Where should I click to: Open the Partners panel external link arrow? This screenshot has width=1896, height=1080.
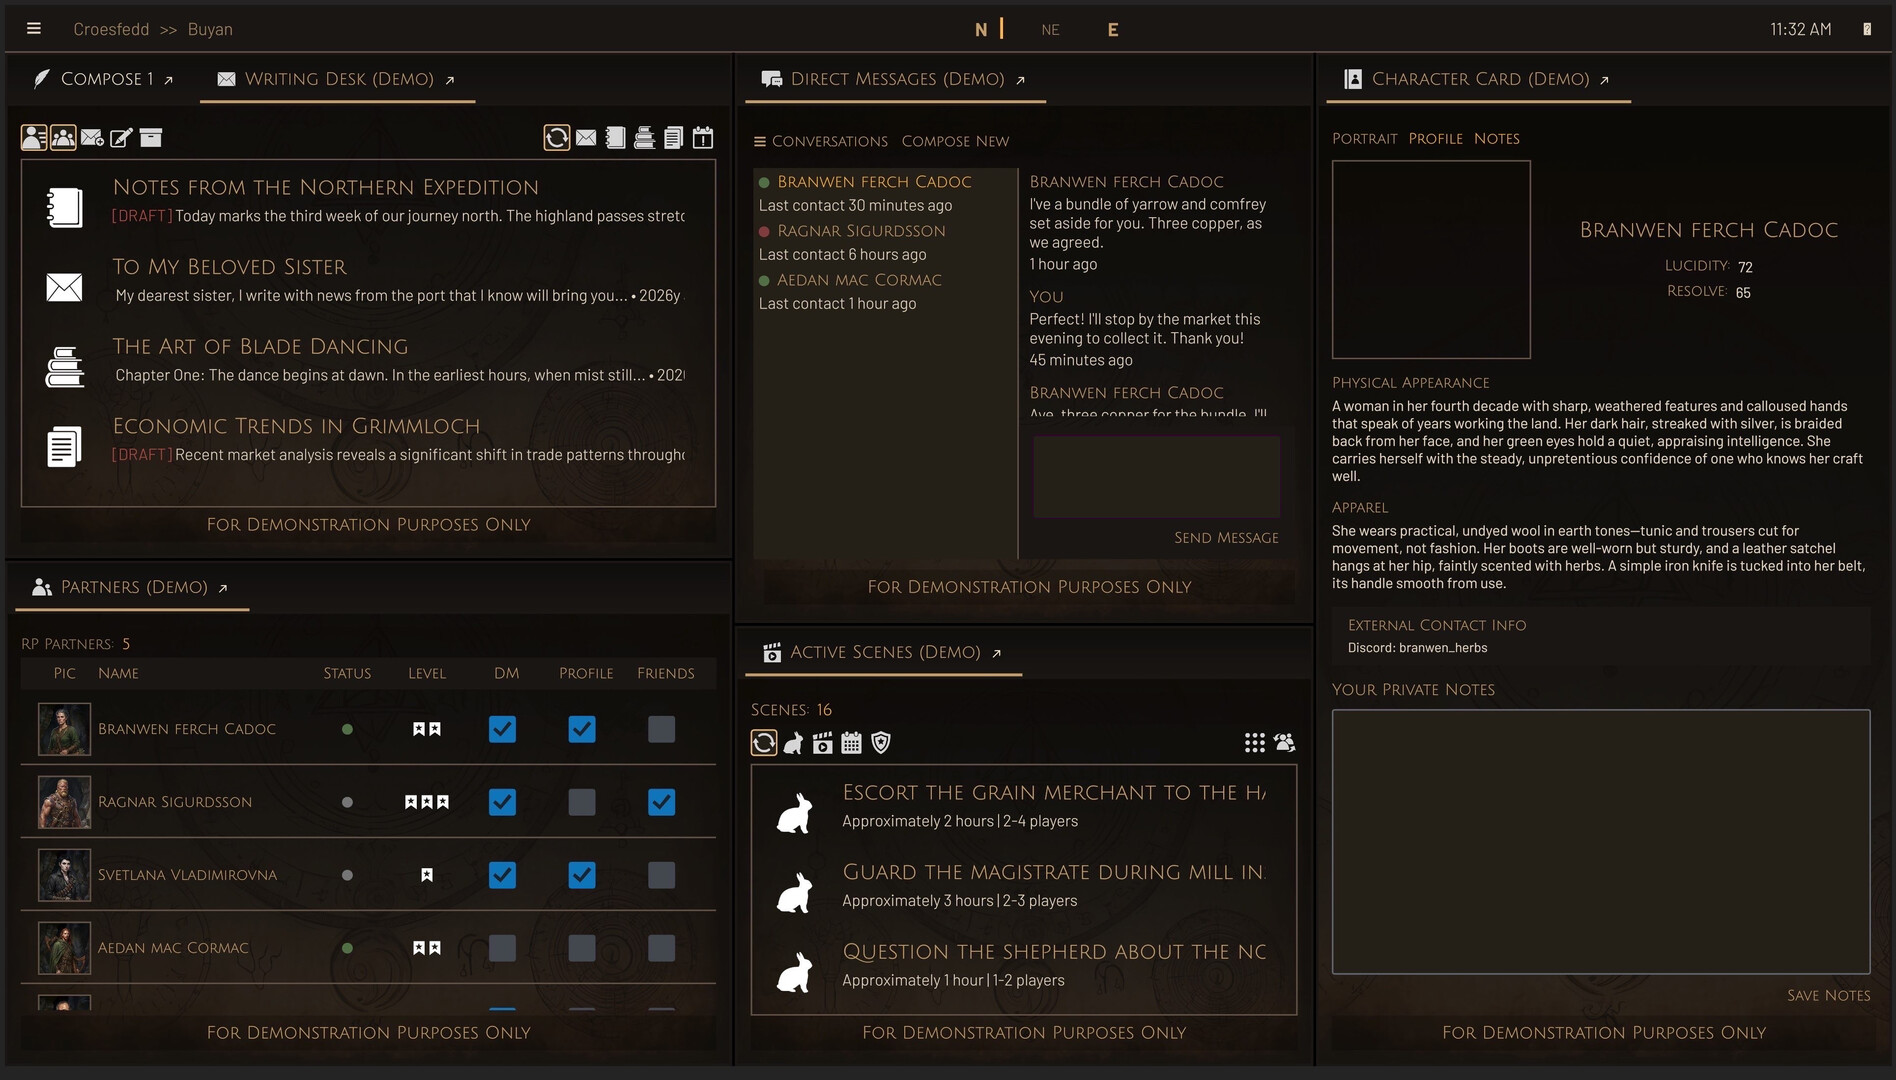pos(222,588)
